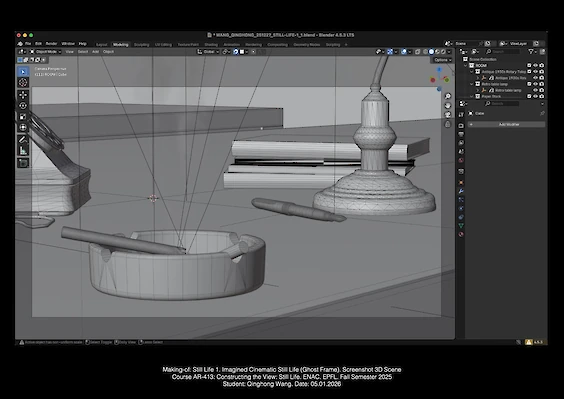Toggle the snap magnet button
This screenshot has width=564, height=399.
click(x=236, y=51)
